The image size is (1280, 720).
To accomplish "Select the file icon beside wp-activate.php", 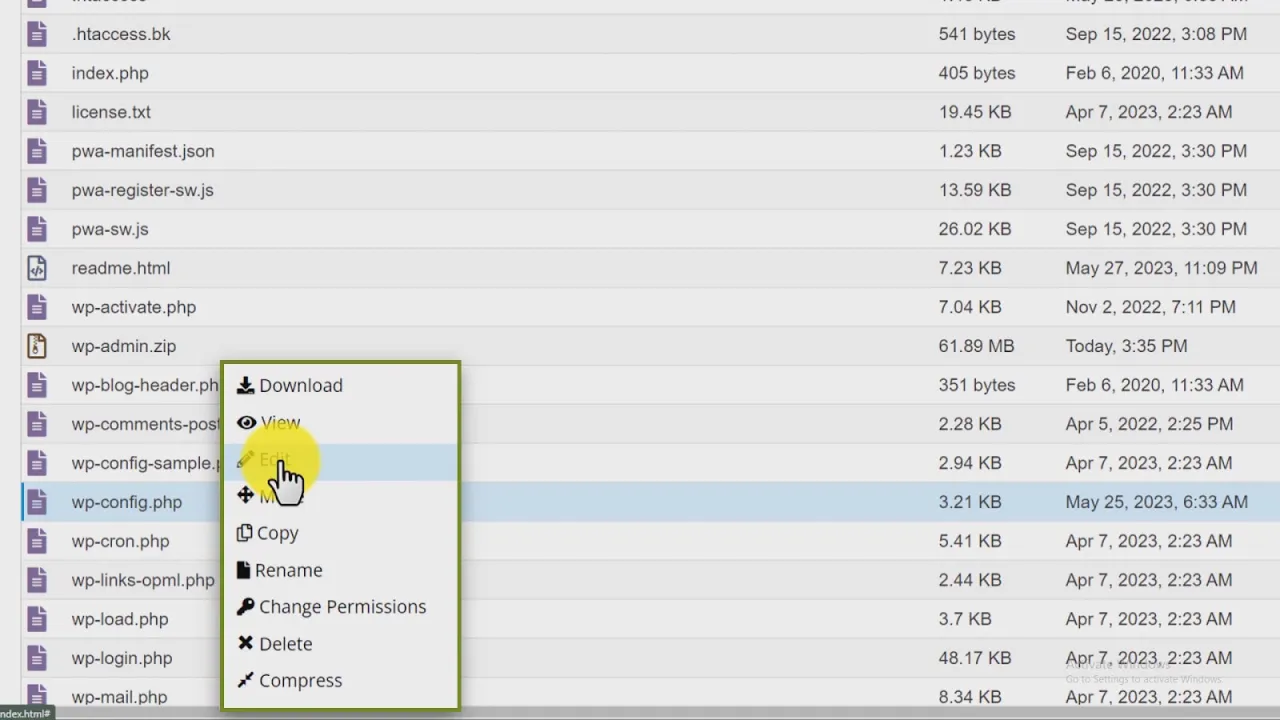I will [x=37, y=307].
